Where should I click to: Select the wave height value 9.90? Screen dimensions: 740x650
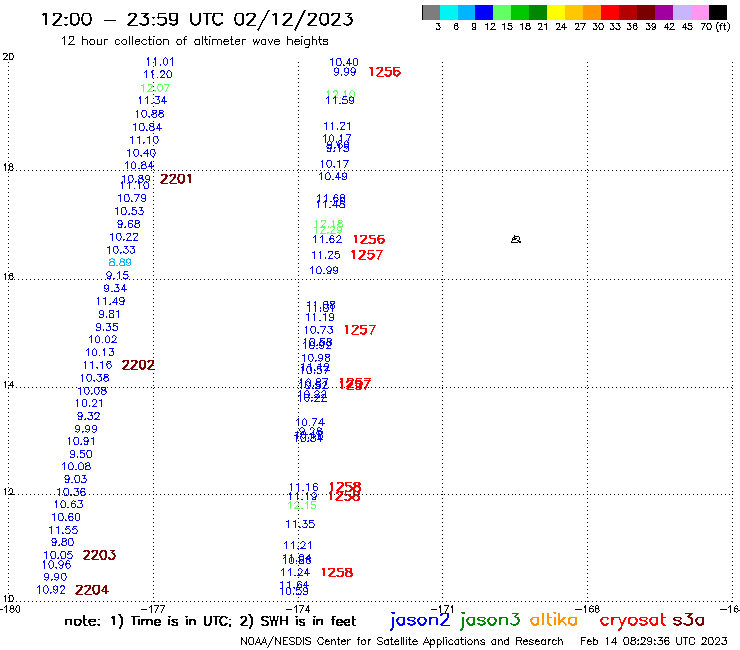click(55, 577)
